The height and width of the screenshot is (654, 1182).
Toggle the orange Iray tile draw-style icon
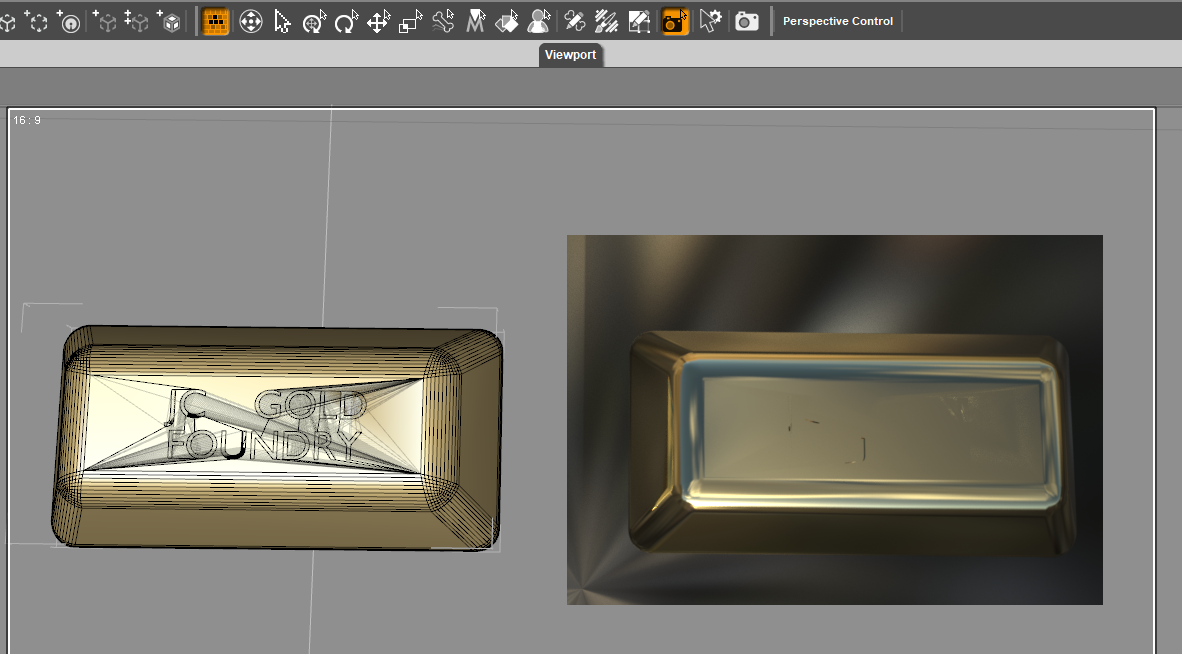tap(216, 22)
